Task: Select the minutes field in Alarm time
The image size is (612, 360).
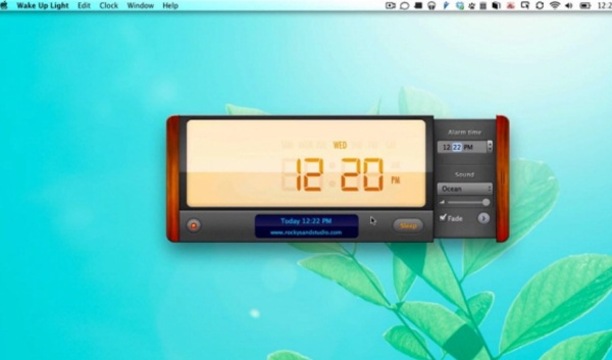Action: point(457,147)
